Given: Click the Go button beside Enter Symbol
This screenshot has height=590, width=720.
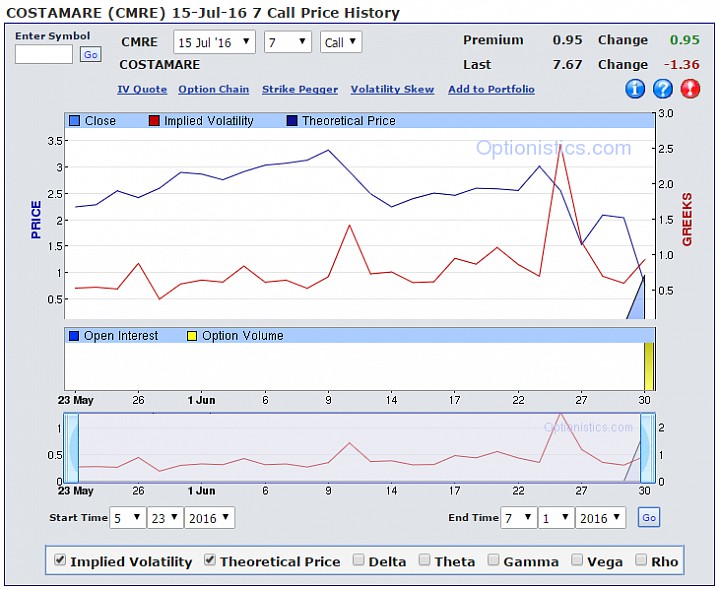Looking at the screenshot, I should (x=90, y=55).
